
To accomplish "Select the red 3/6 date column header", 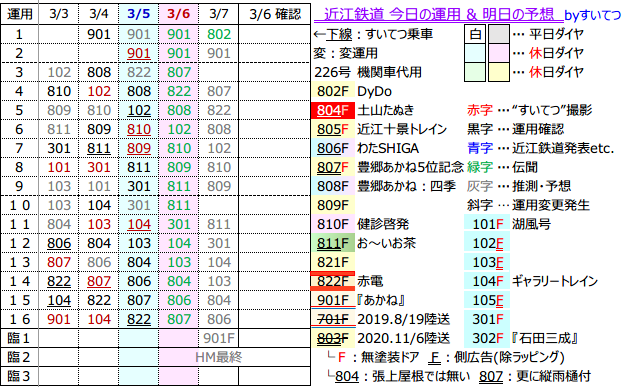I will 178,14.
